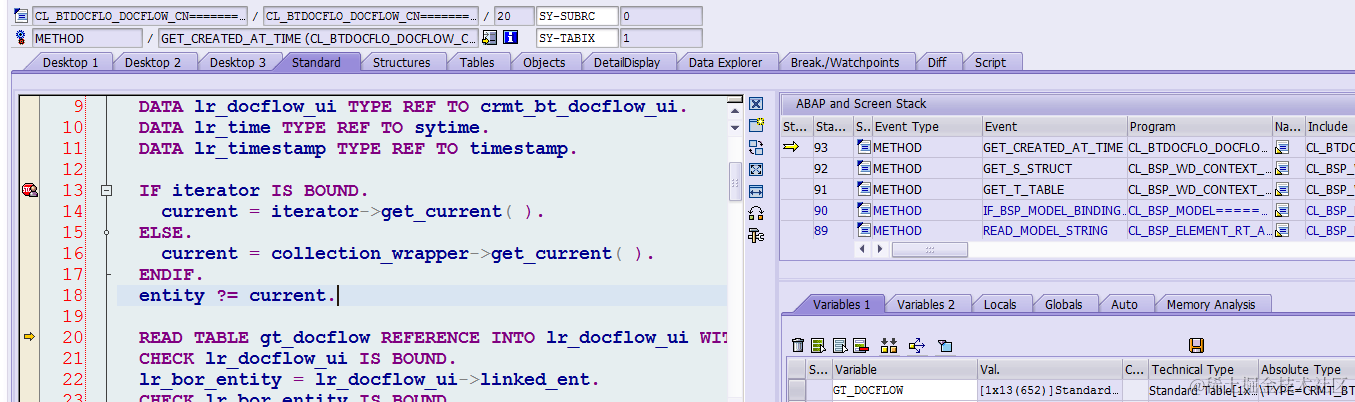This screenshot has height=402, width=1355.
Task: Click the orange save diskette icon
Action: coord(1196,345)
